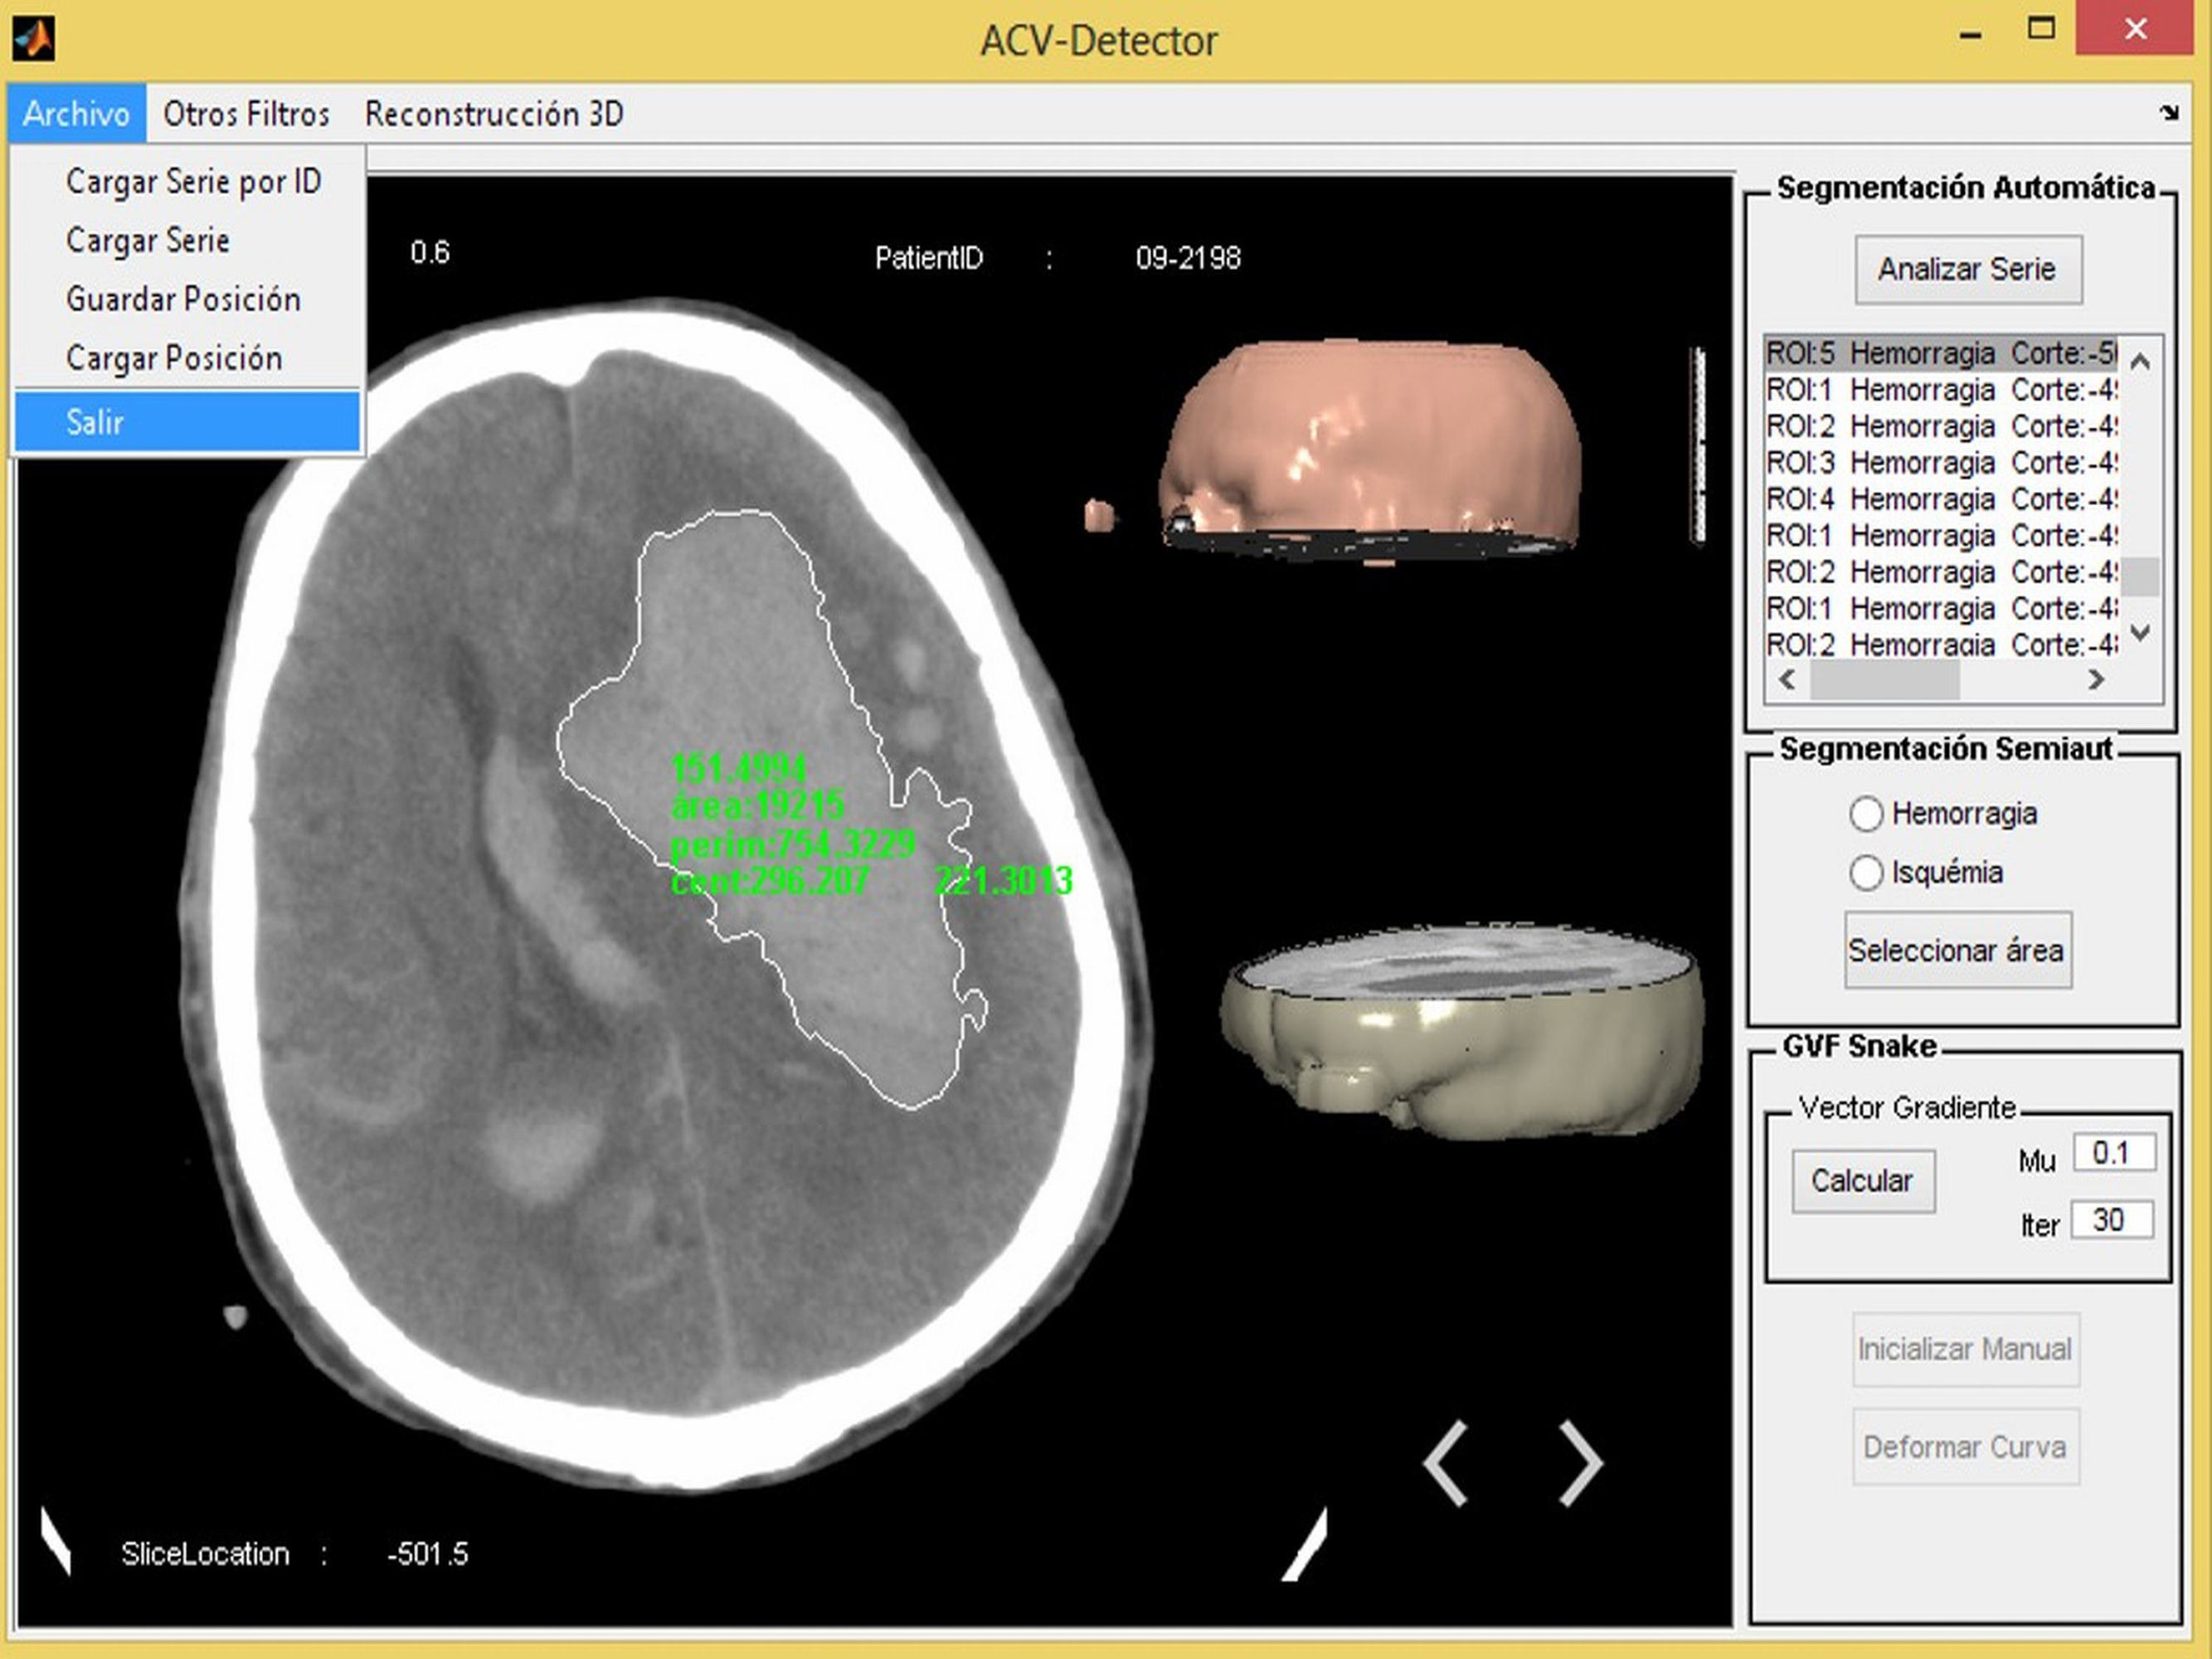Choose Salir from the Archivo menu
This screenshot has height=1659, width=2212.
(x=187, y=422)
